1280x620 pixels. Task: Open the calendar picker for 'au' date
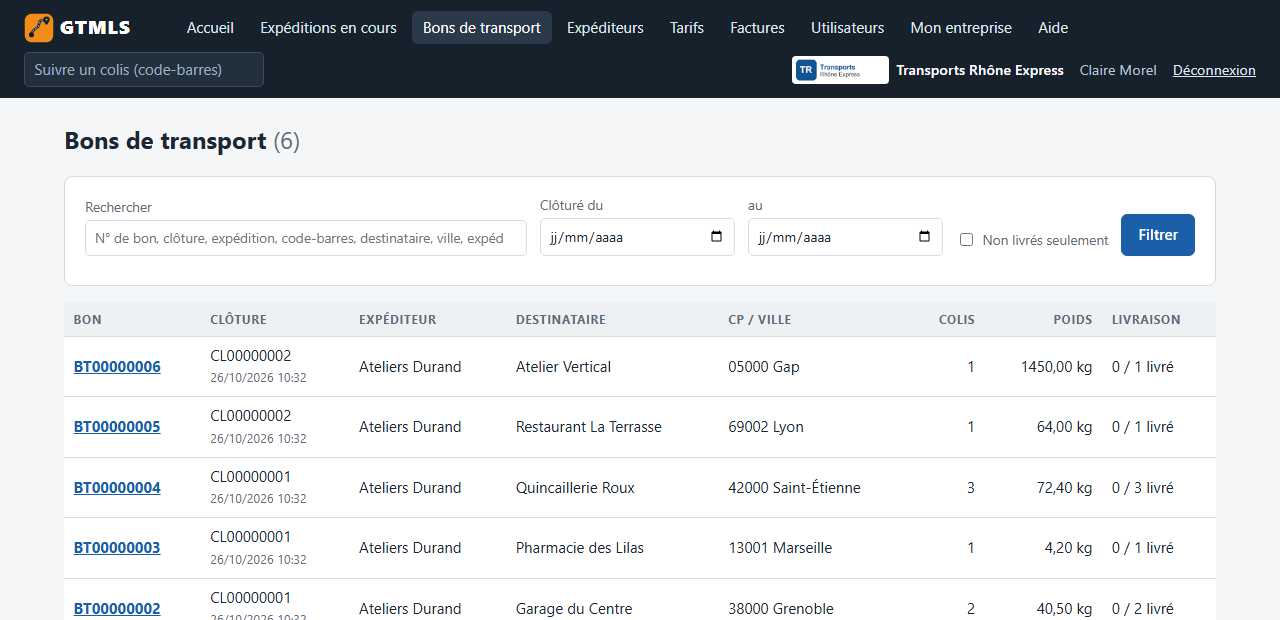924,237
